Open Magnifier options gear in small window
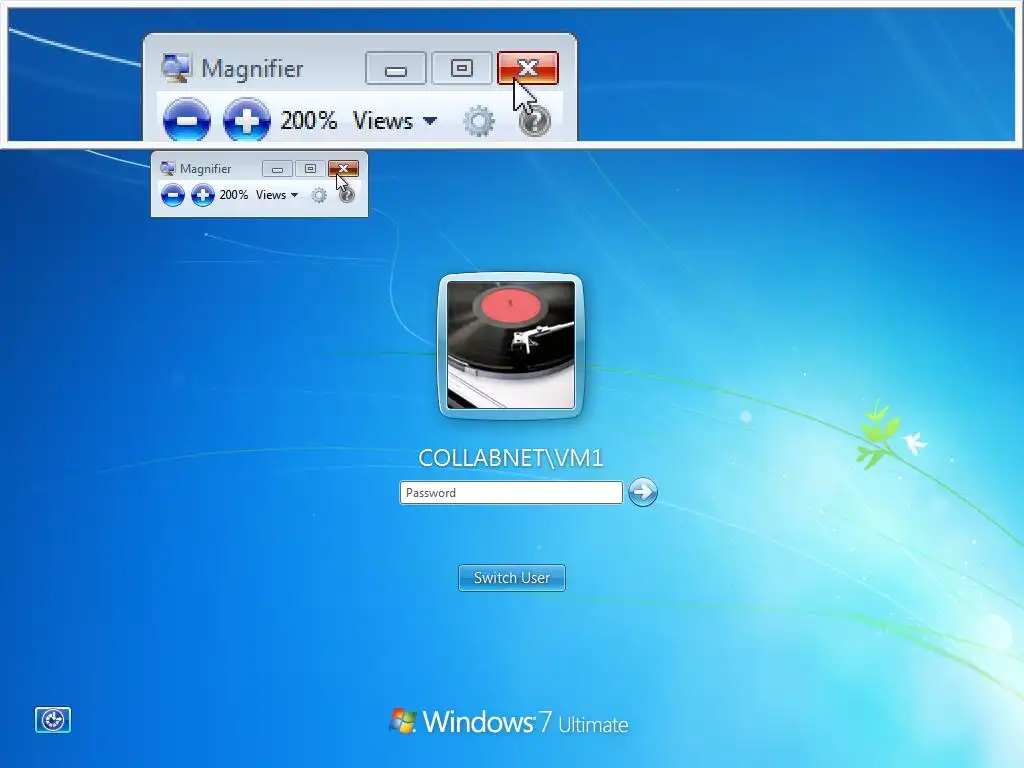The width and height of the screenshot is (1024, 768). pyautogui.click(x=319, y=195)
